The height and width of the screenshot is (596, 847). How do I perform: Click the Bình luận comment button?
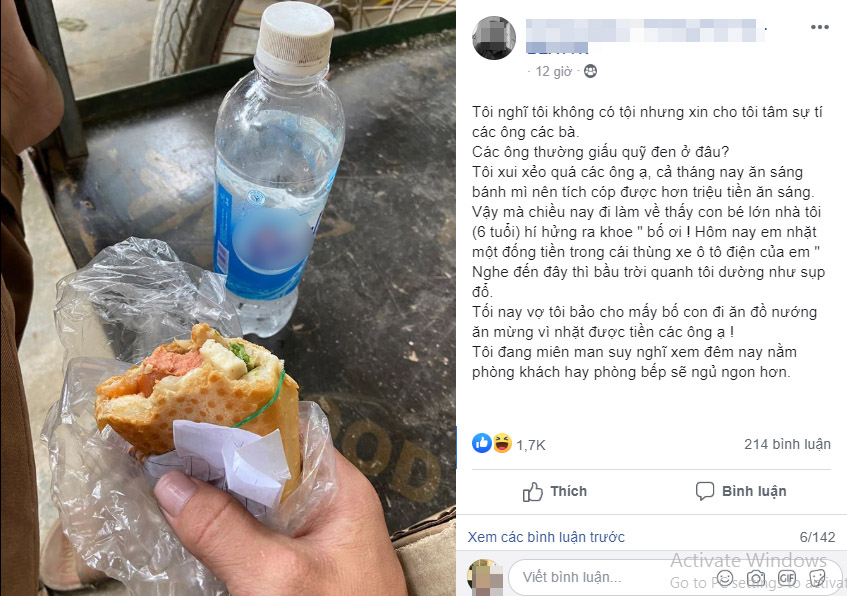coord(741,491)
